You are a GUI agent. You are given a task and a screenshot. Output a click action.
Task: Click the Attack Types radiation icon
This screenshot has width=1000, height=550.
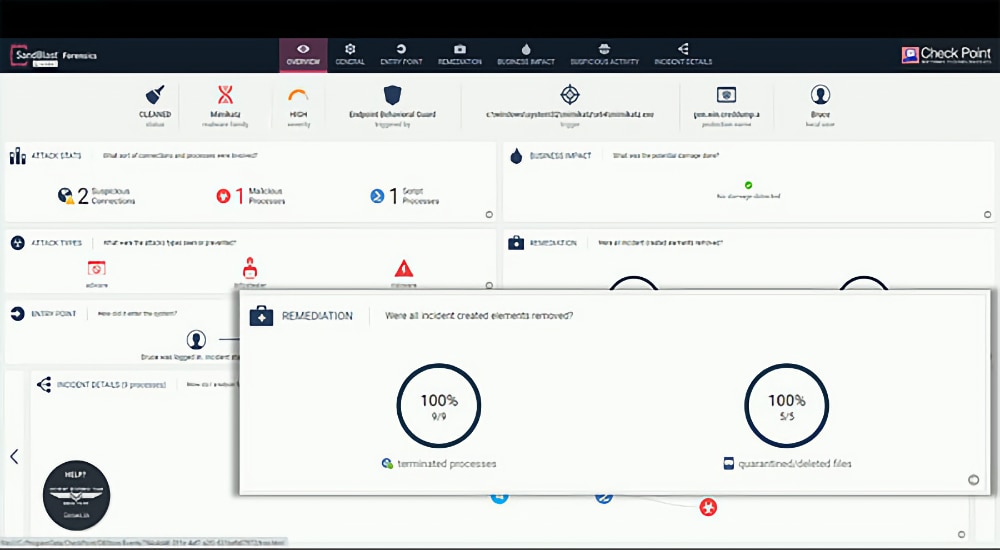coord(18,243)
